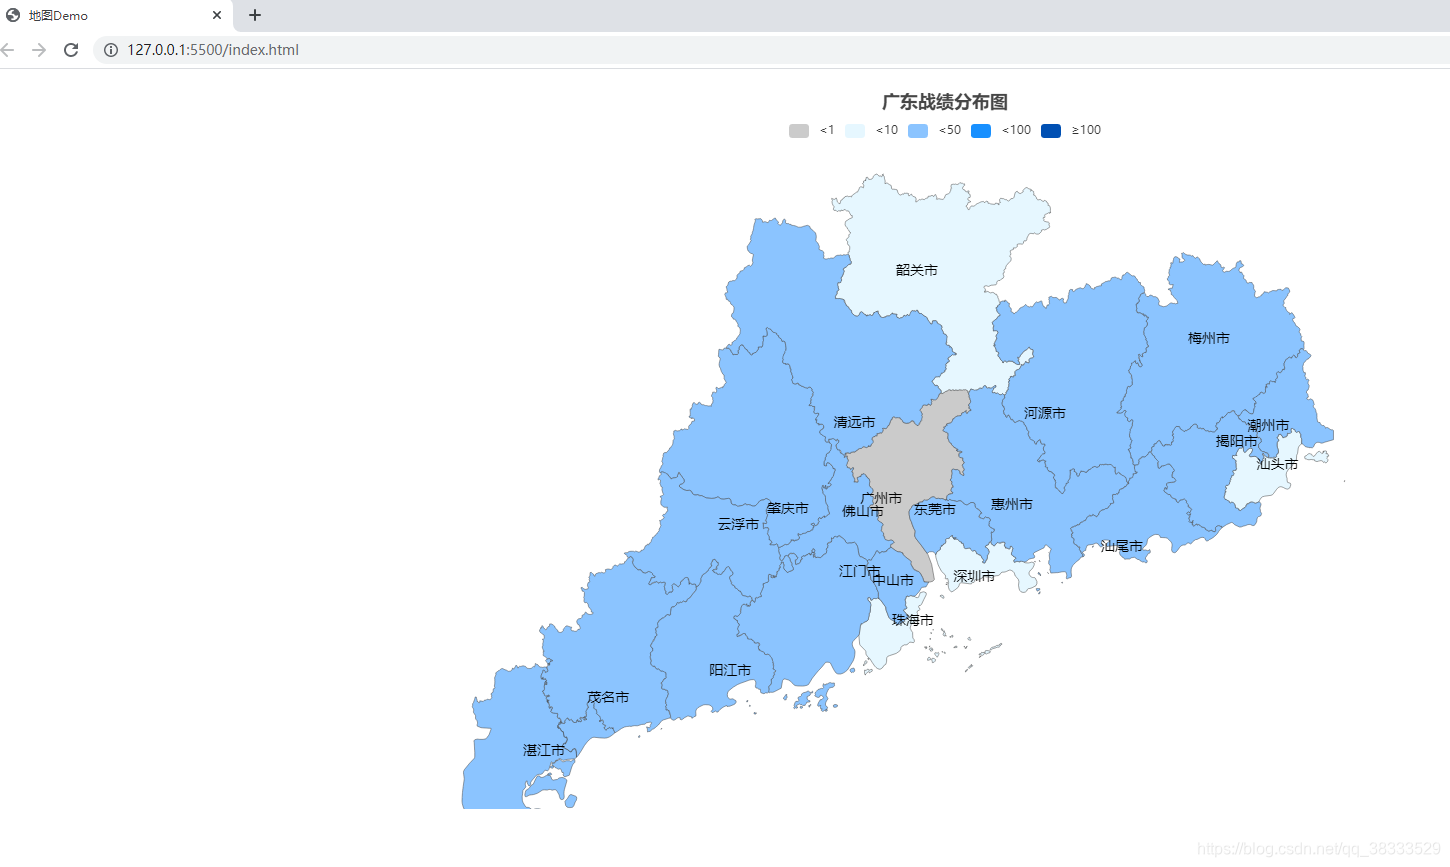Click the browser back navigation icon
1450x867 pixels.
[8, 49]
